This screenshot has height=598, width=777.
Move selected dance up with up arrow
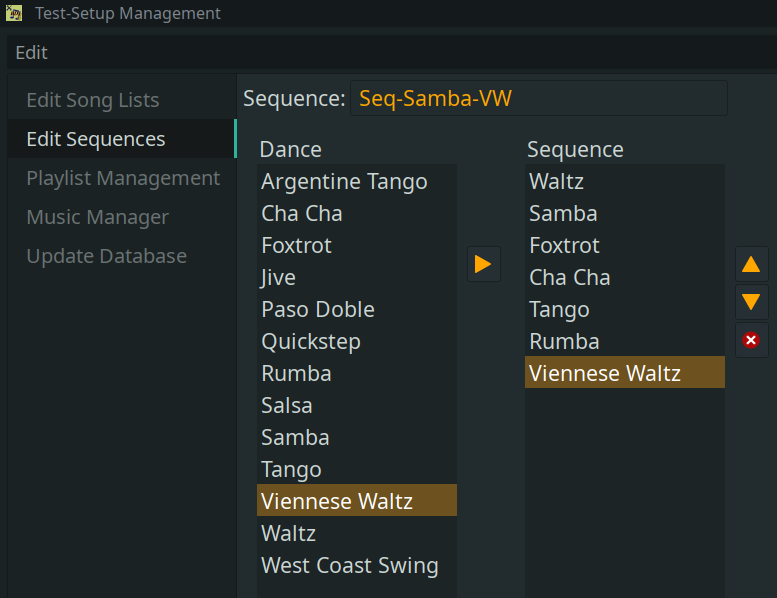click(751, 264)
